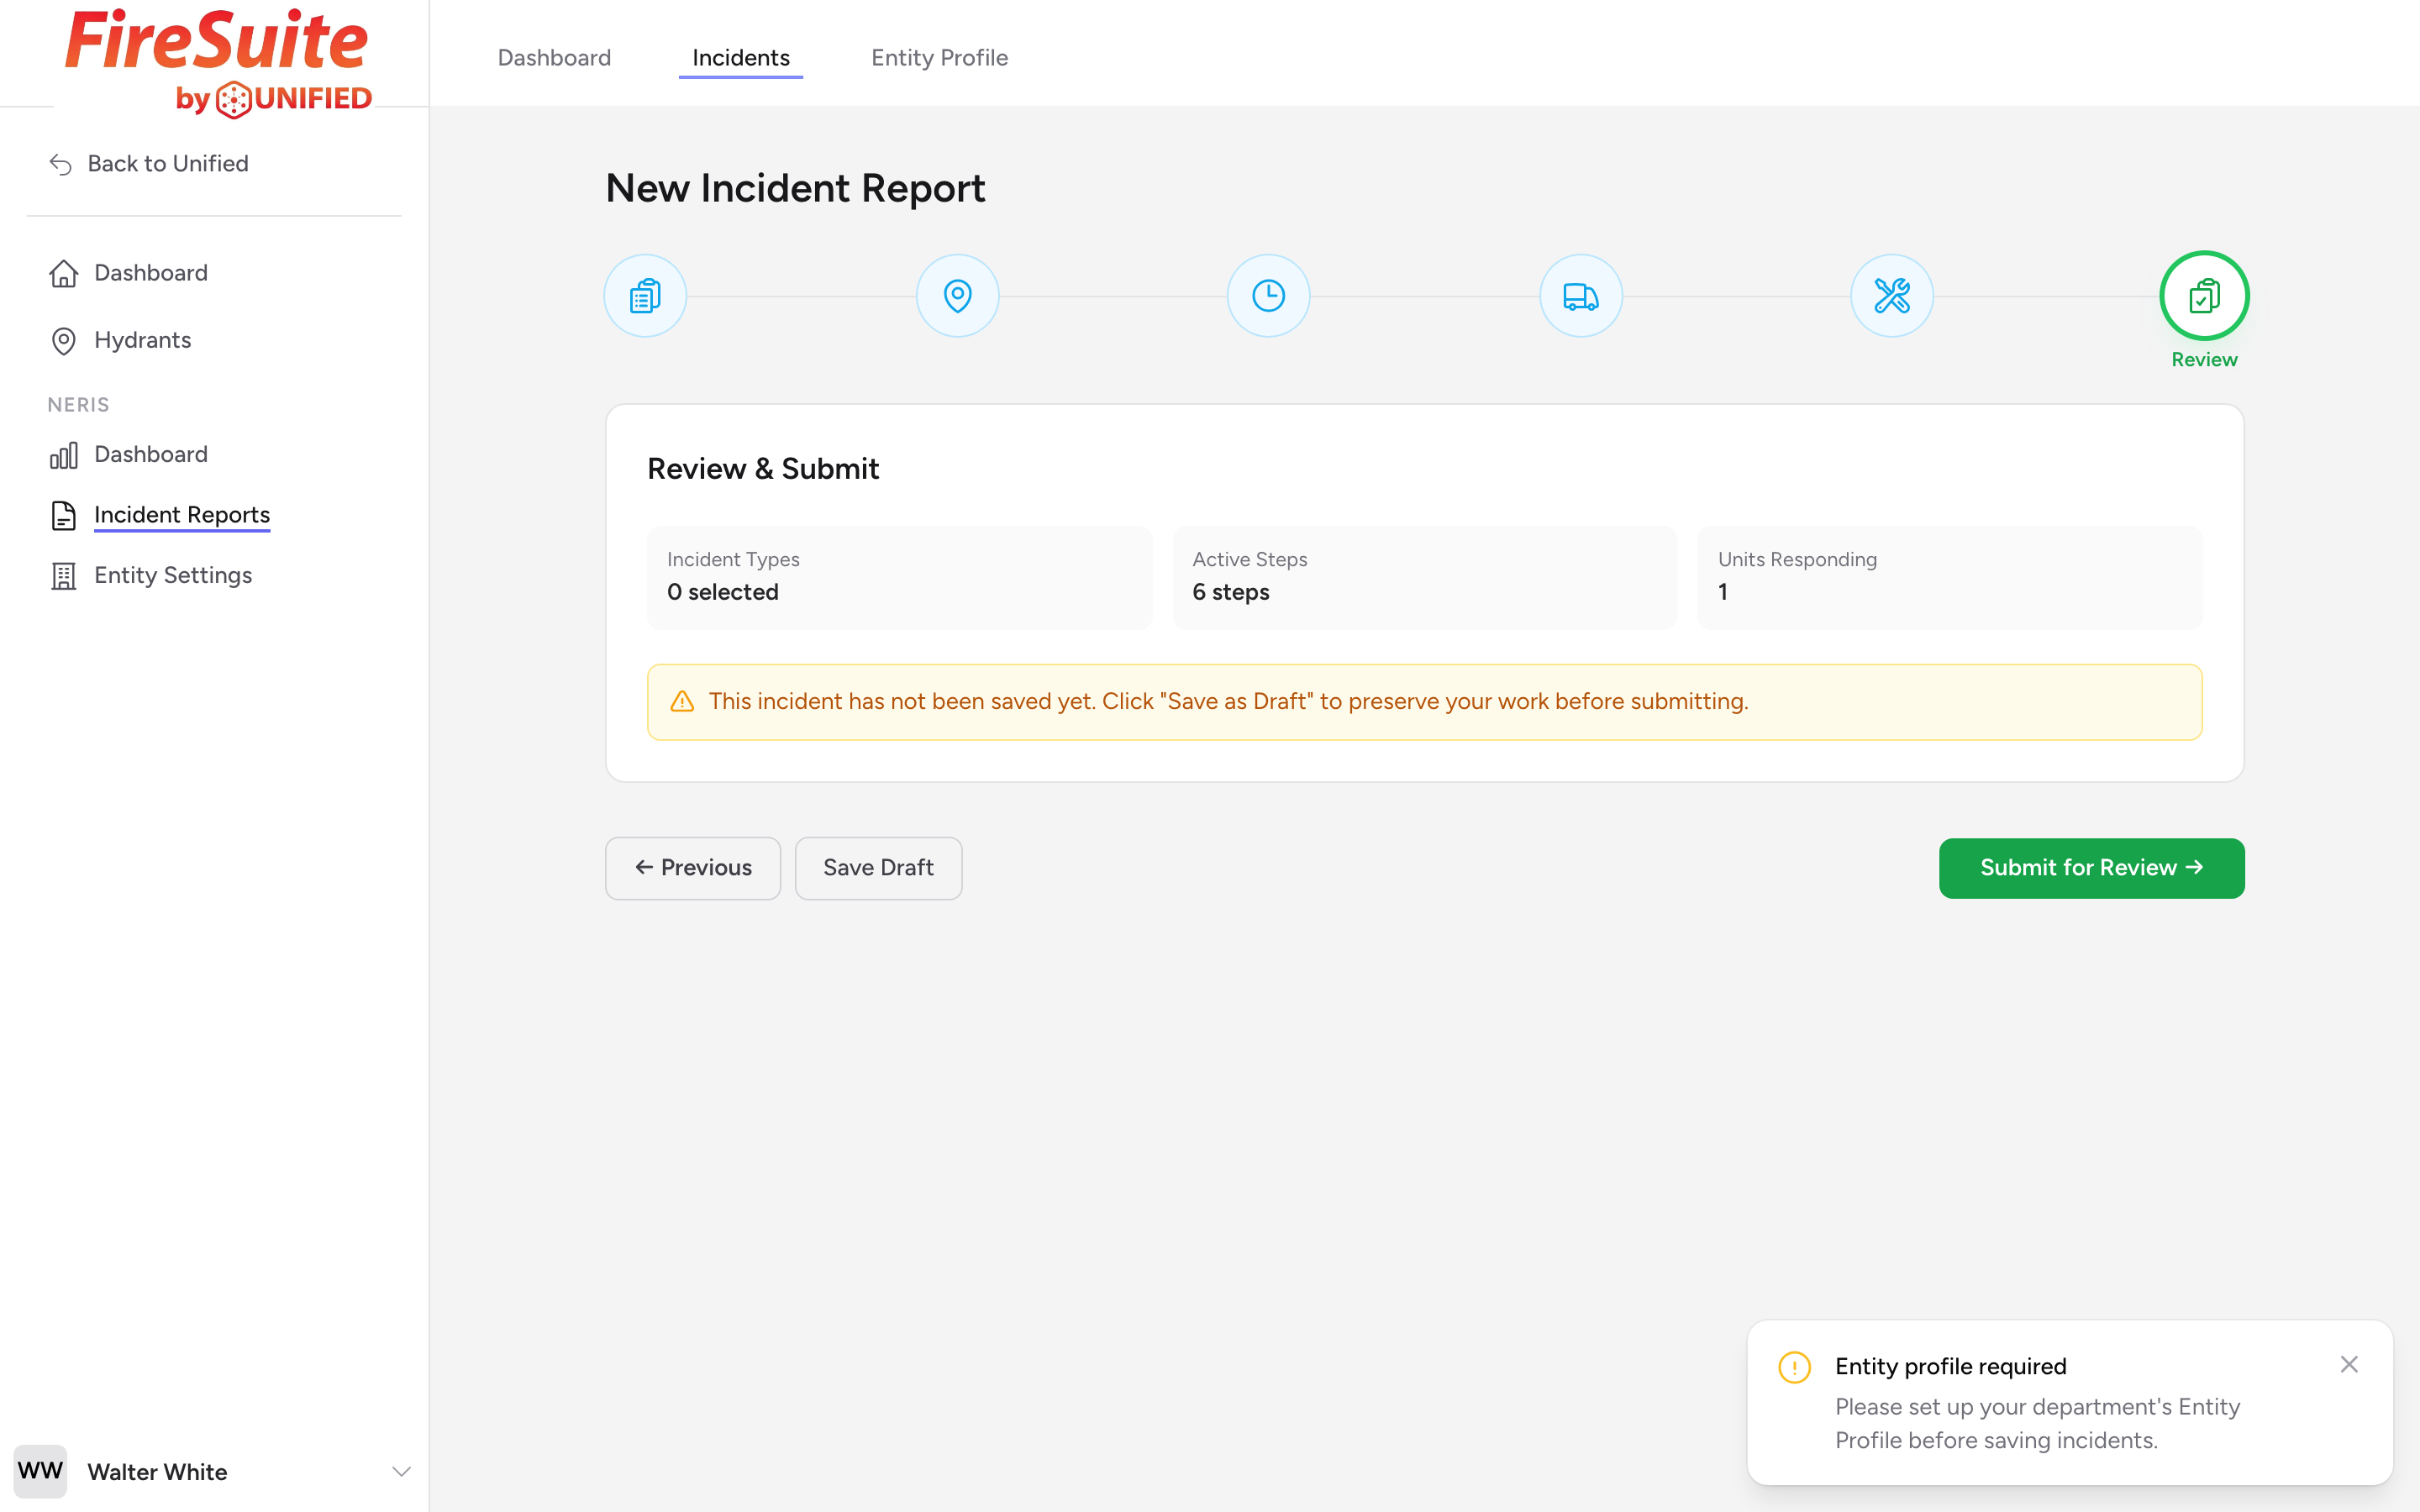This screenshot has height=1512, width=2420.
Task: Click the Active Steps 6 steps card
Action: point(1424,577)
